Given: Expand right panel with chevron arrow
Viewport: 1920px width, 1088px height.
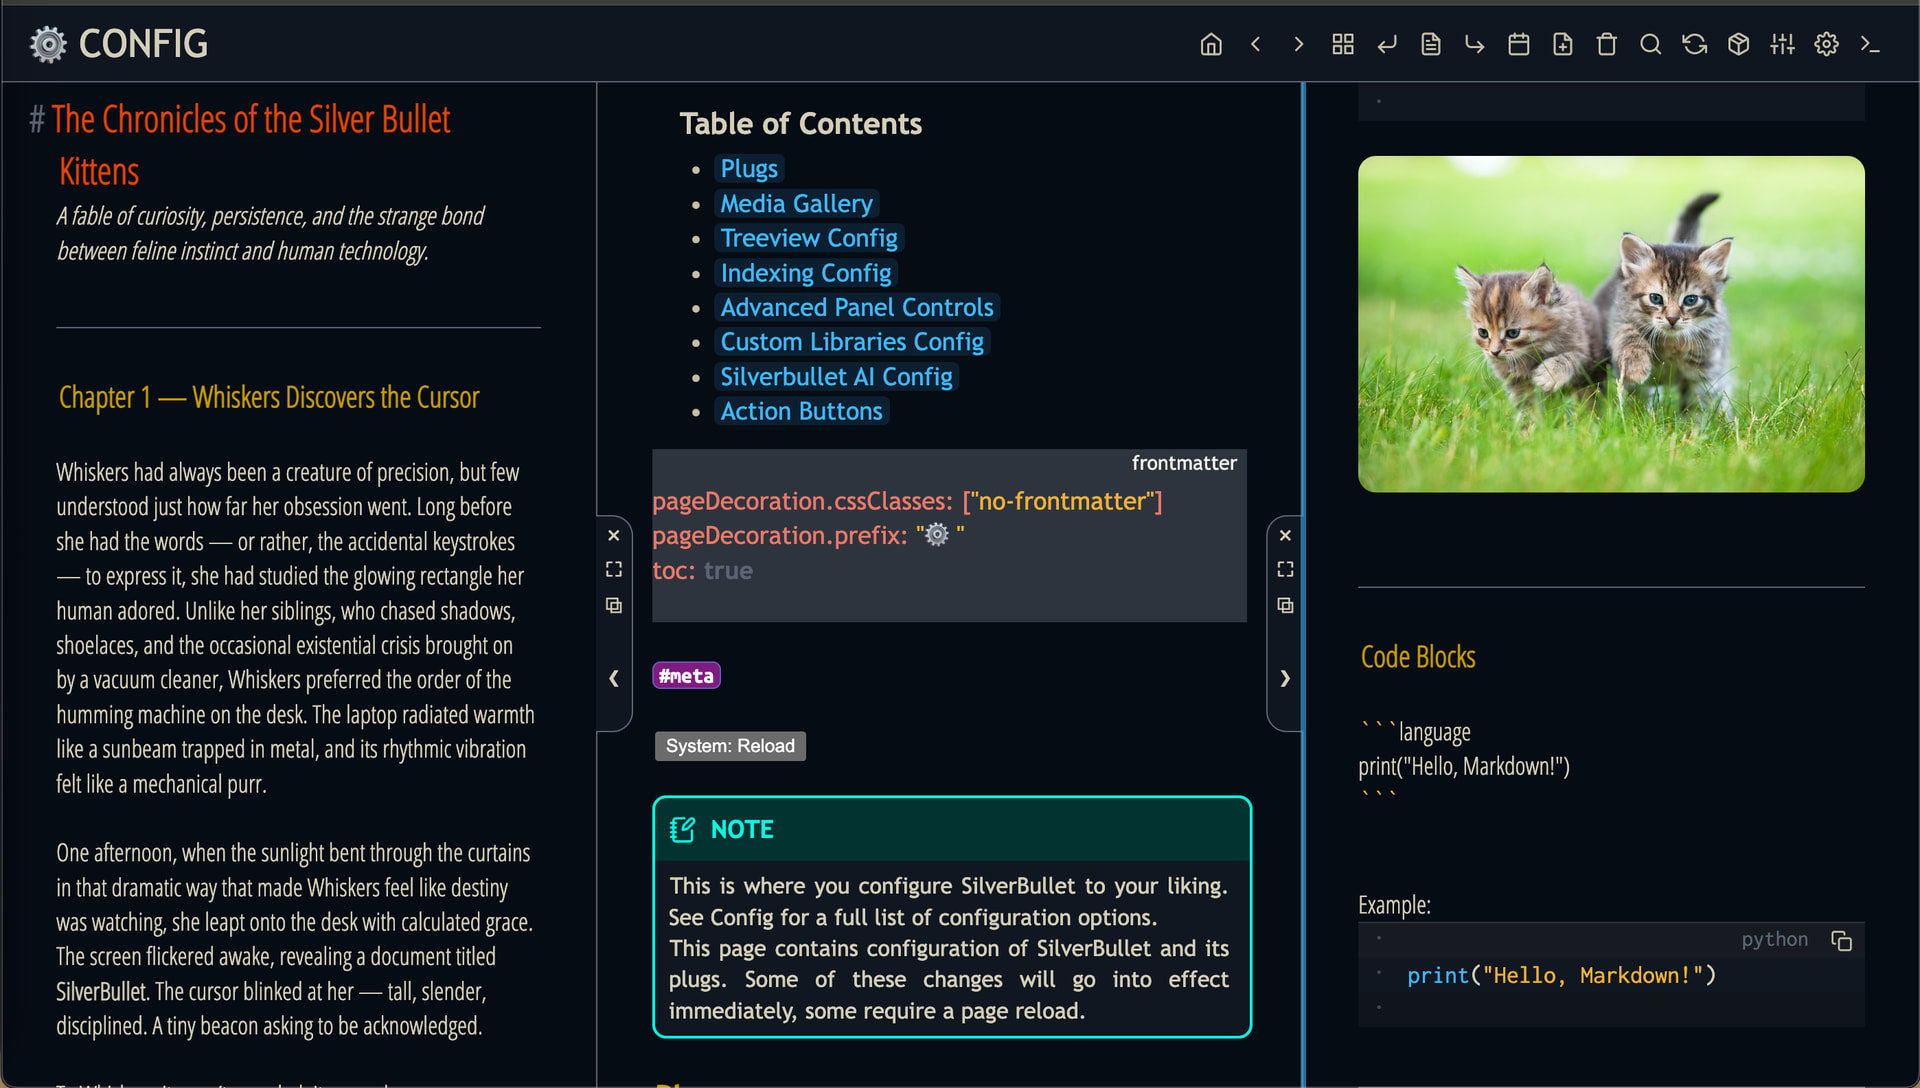Looking at the screenshot, I should 1285,678.
